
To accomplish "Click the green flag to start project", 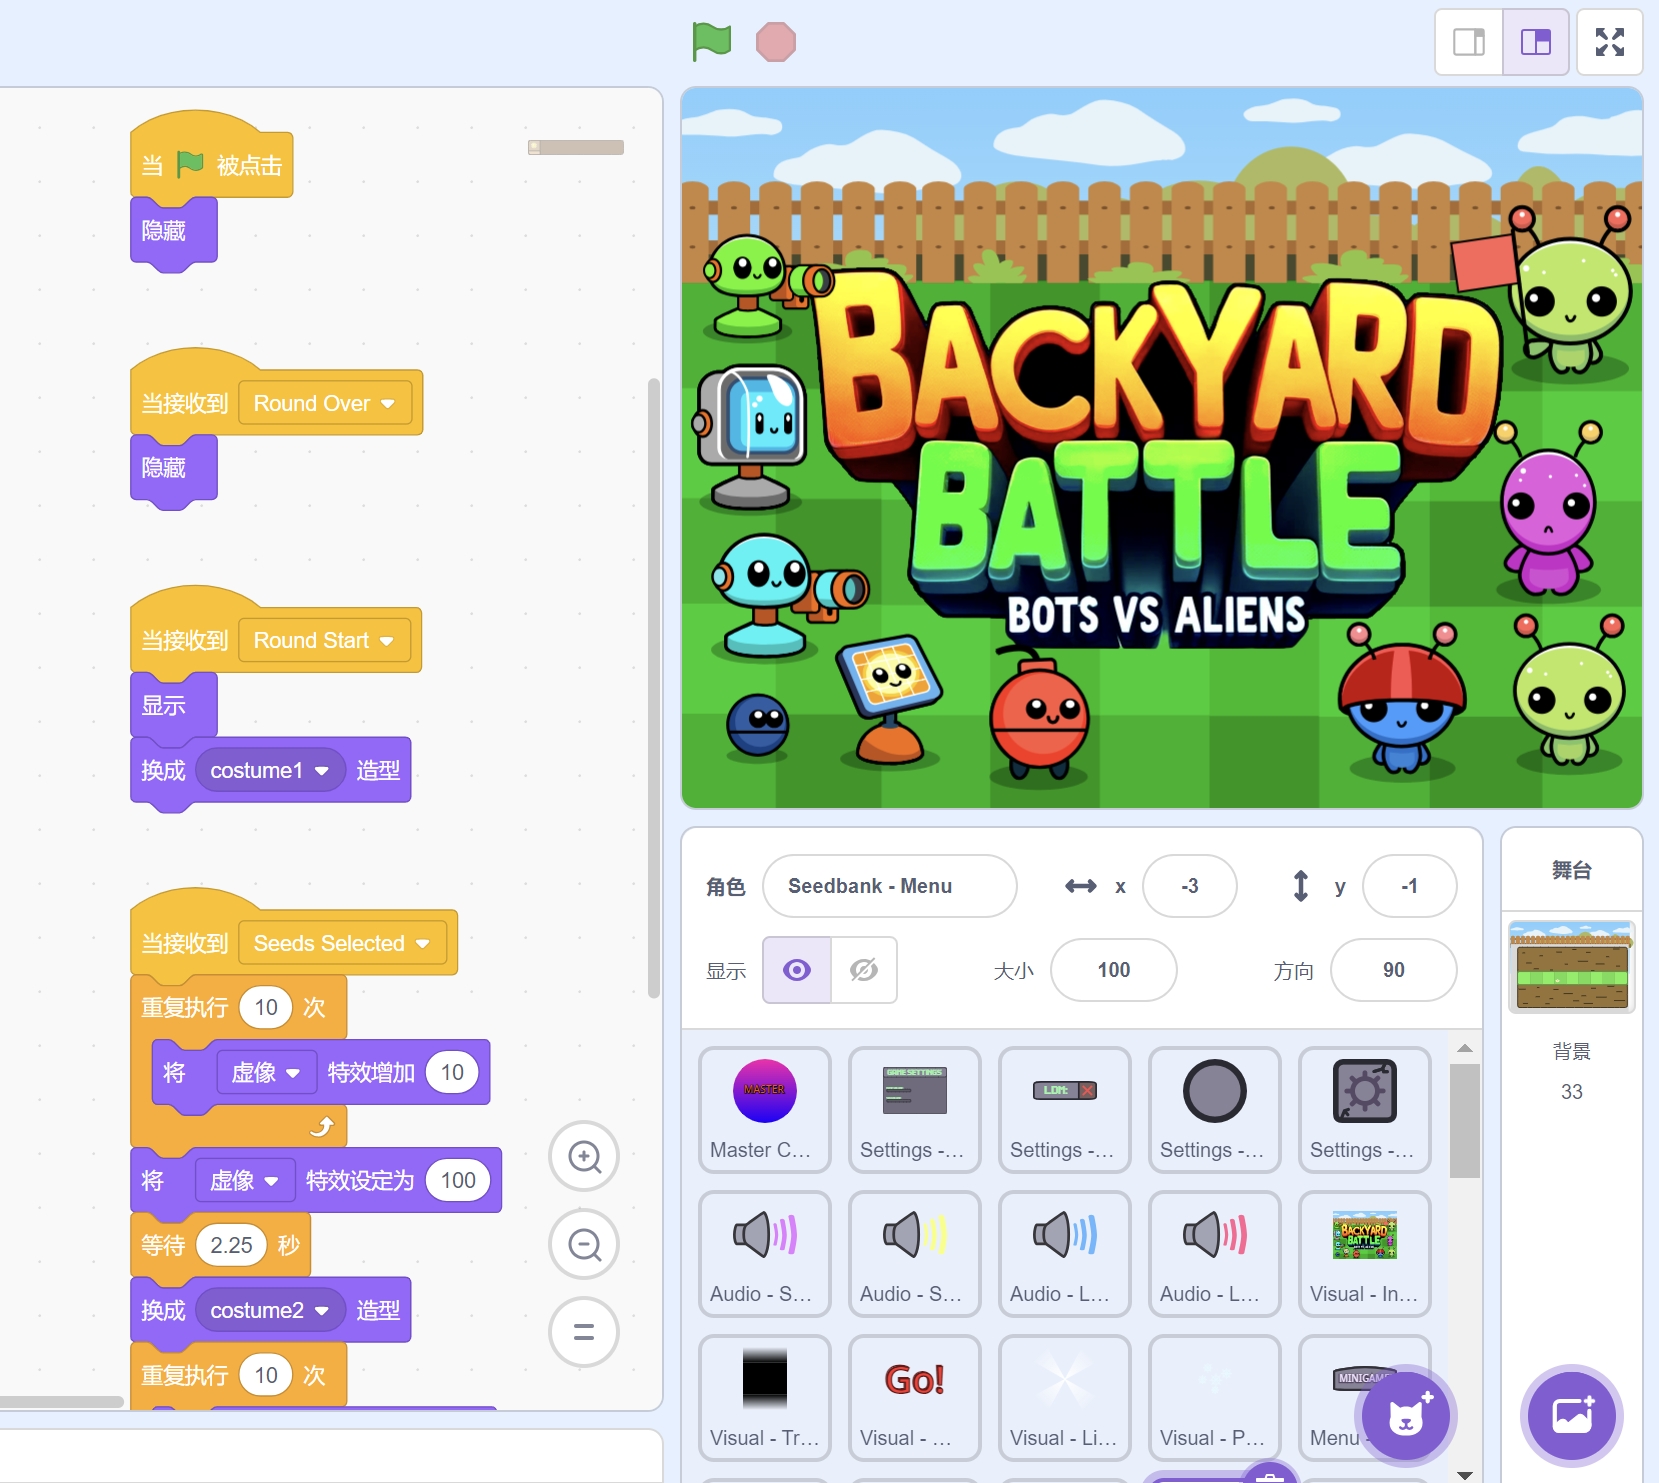I will [x=711, y=42].
